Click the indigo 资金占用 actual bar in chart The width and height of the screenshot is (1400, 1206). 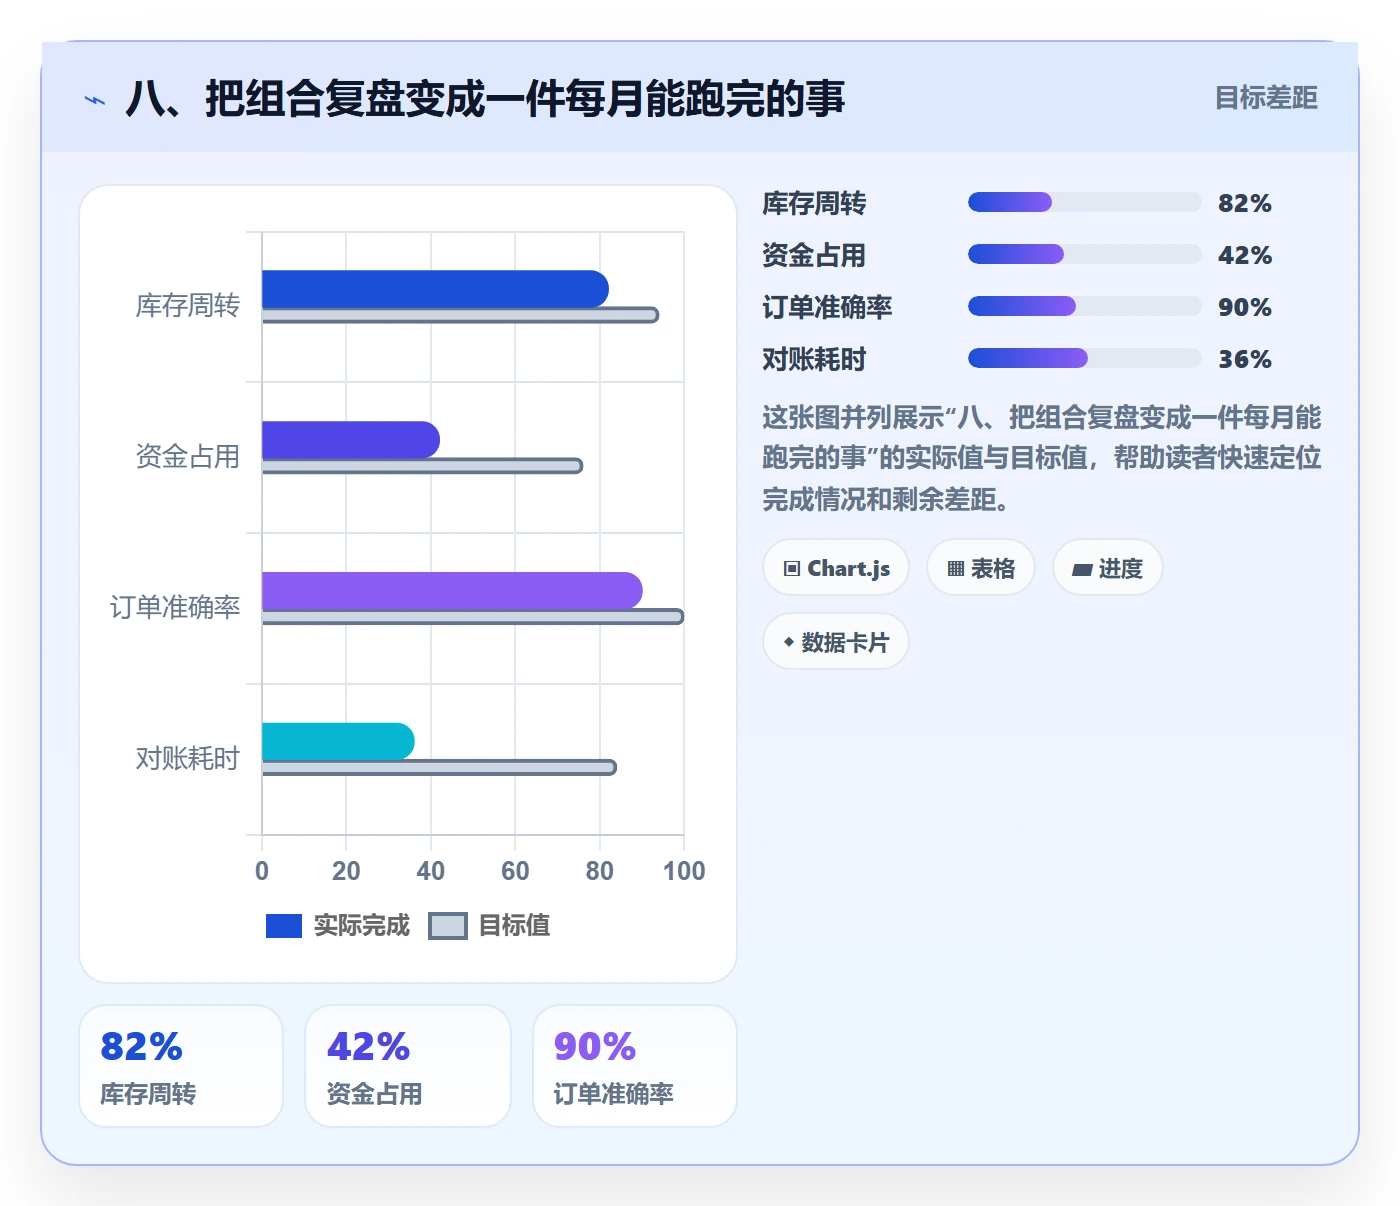click(351, 440)
